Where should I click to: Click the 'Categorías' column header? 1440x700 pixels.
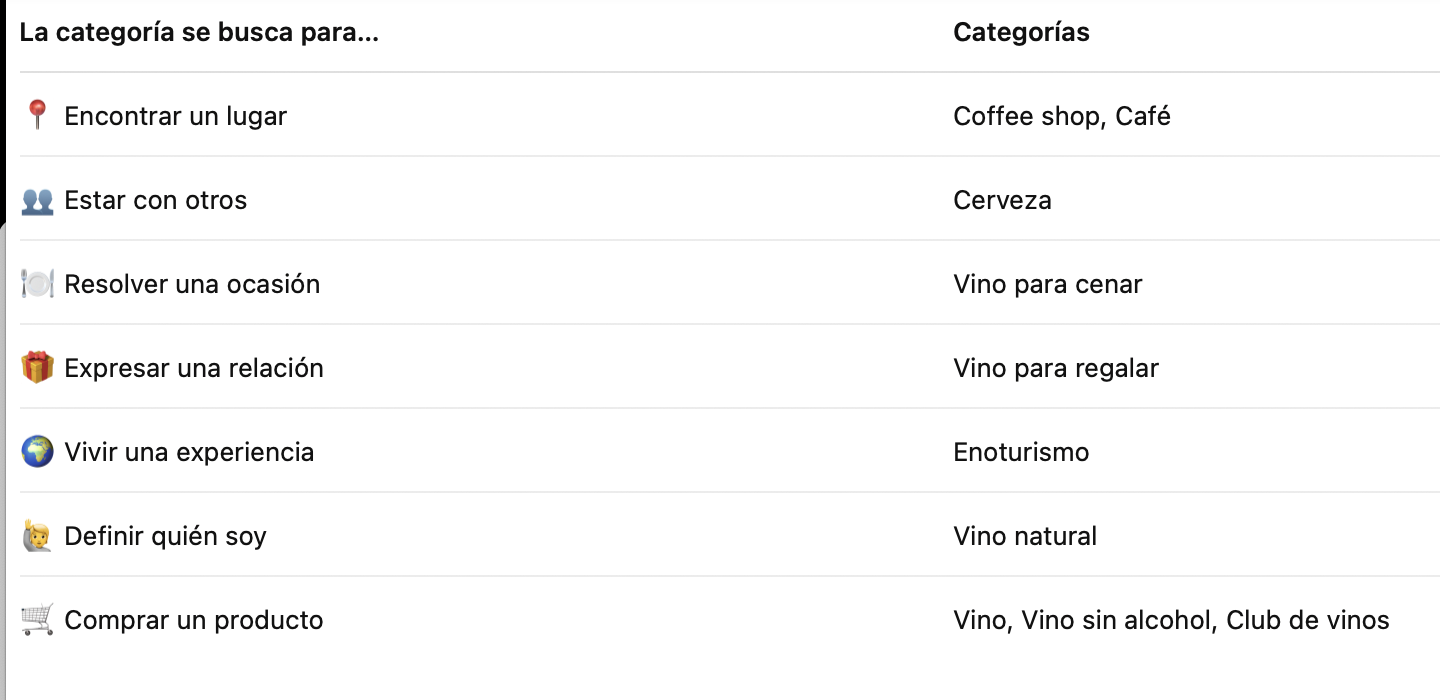[x=1021, y=32]
